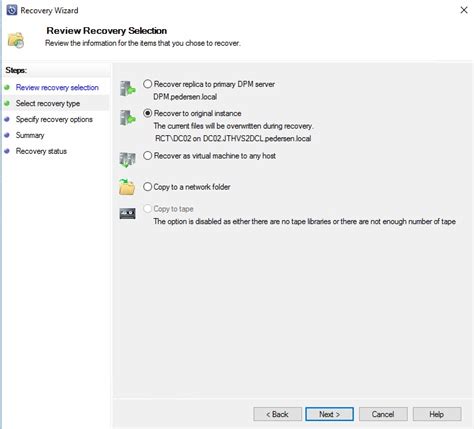Click the network folder icon
Screen dimensions: 474x429
[127, 187]
